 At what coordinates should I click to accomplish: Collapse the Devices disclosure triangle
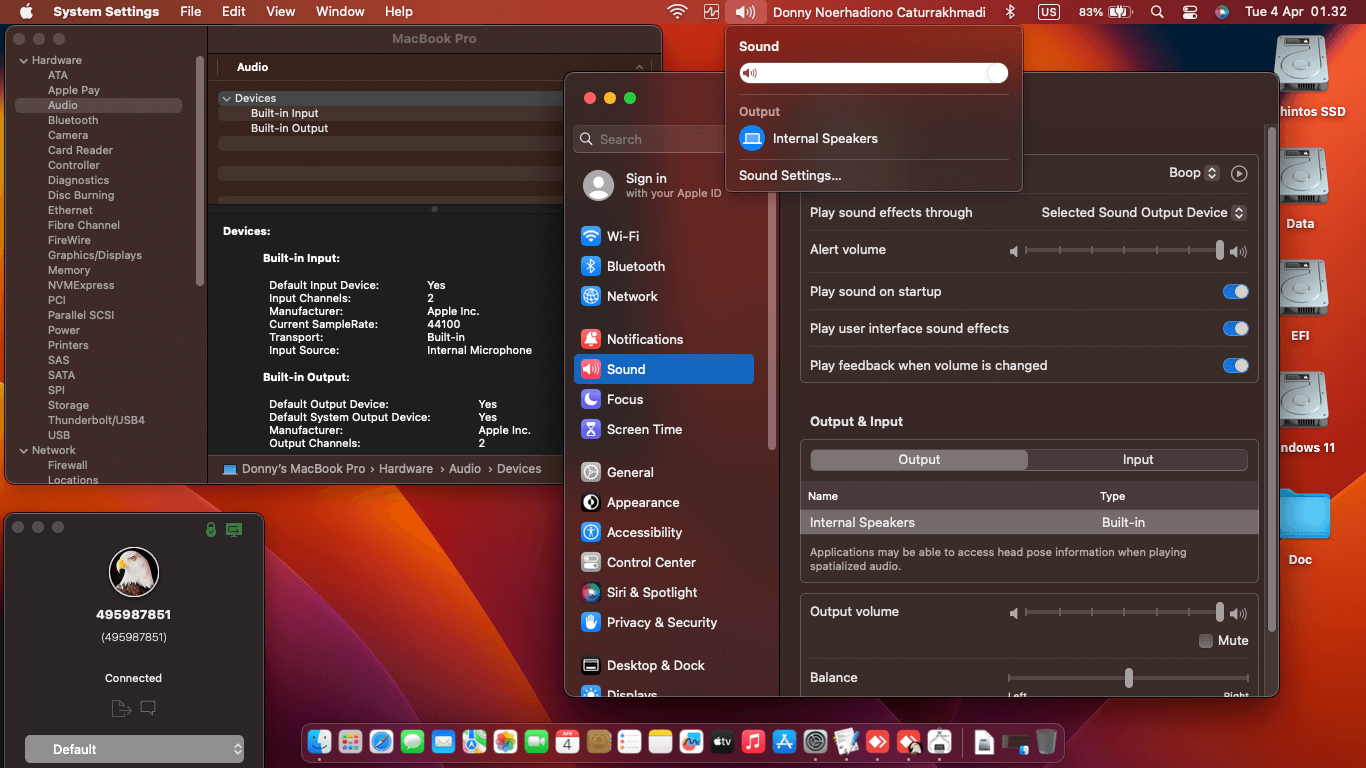(x=226, y=98)
